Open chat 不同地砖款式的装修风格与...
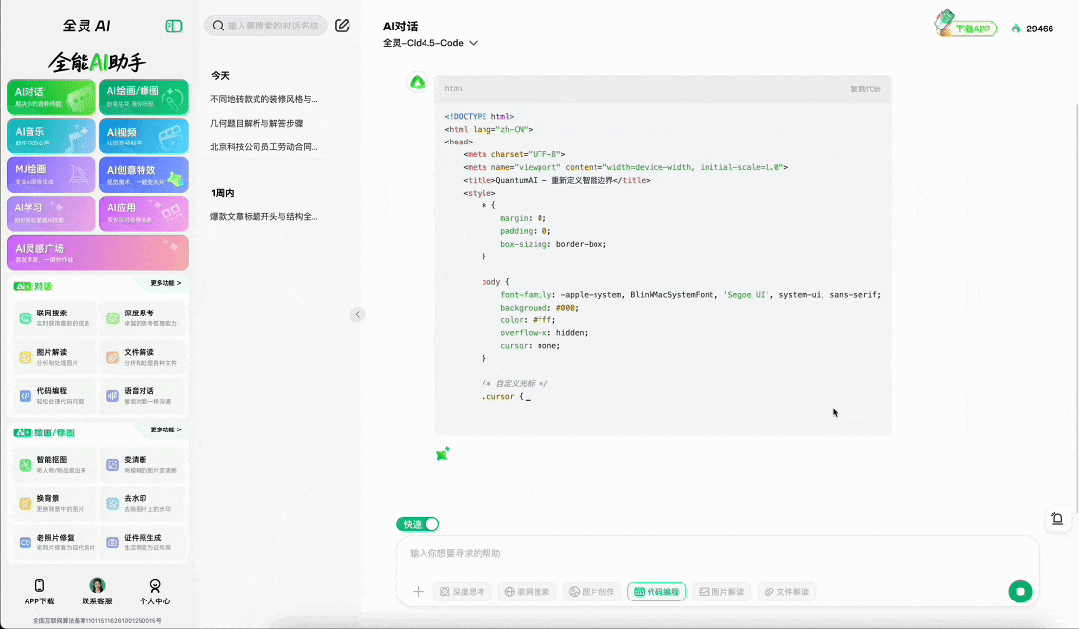 [264, 99]
